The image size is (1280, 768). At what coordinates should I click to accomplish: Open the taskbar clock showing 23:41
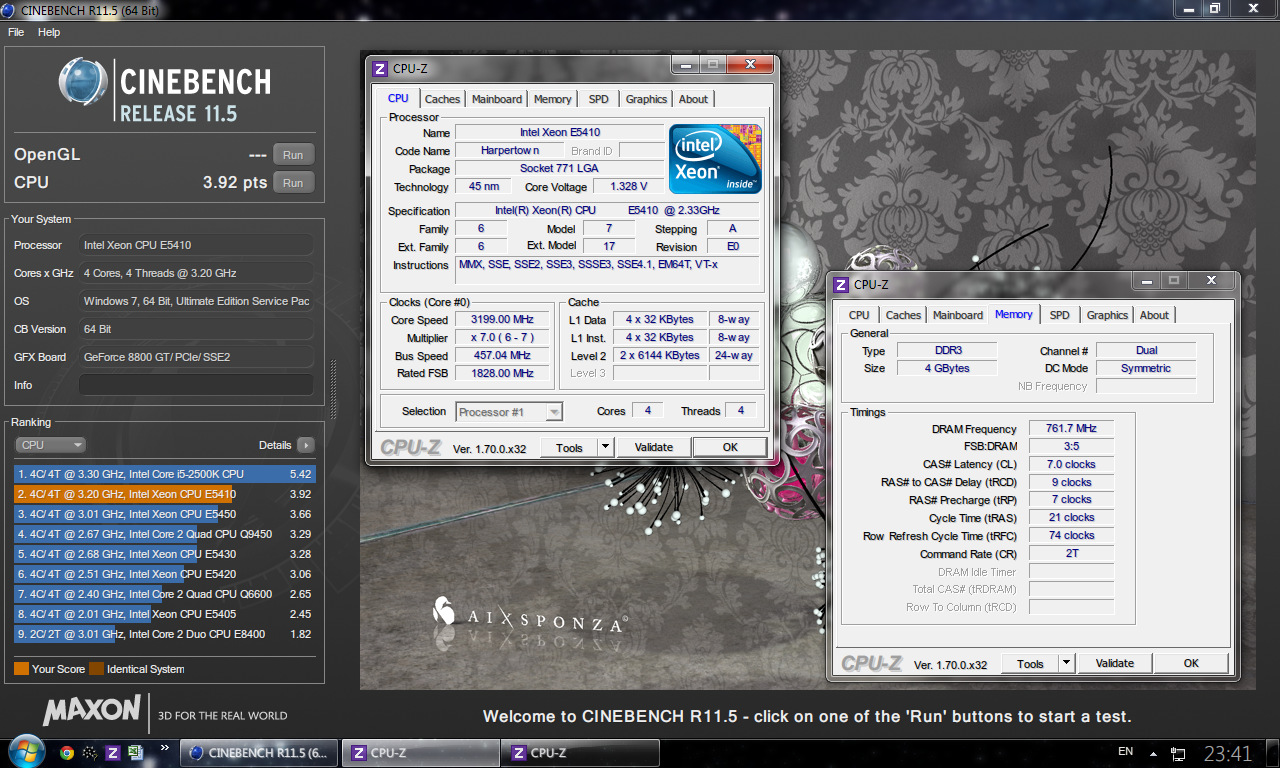[x=1228, y=753]
